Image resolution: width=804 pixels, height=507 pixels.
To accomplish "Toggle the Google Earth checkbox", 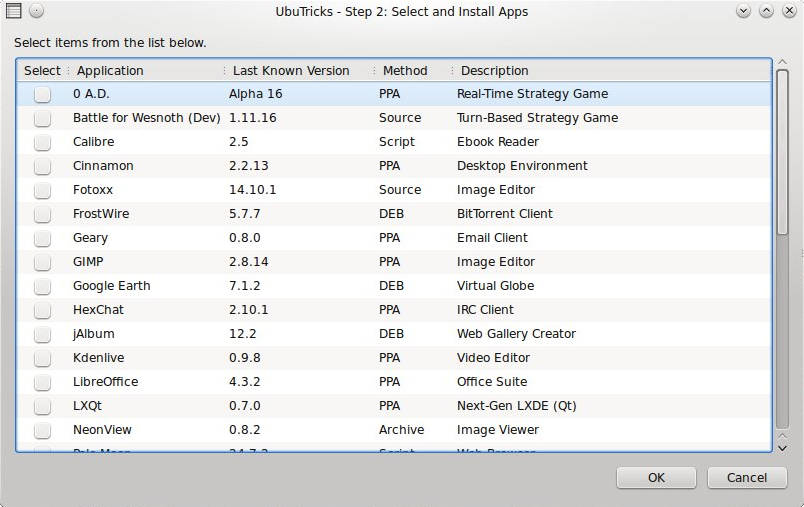I will point(42,286).
